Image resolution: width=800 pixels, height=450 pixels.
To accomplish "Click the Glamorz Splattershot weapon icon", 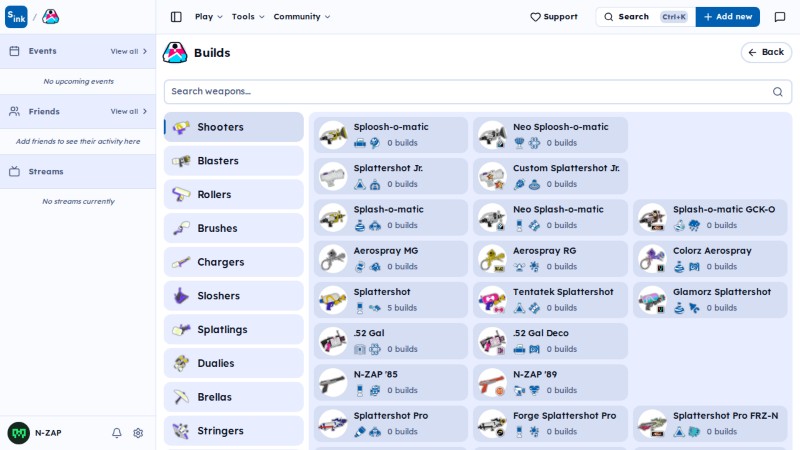I will tap(653, 300).
